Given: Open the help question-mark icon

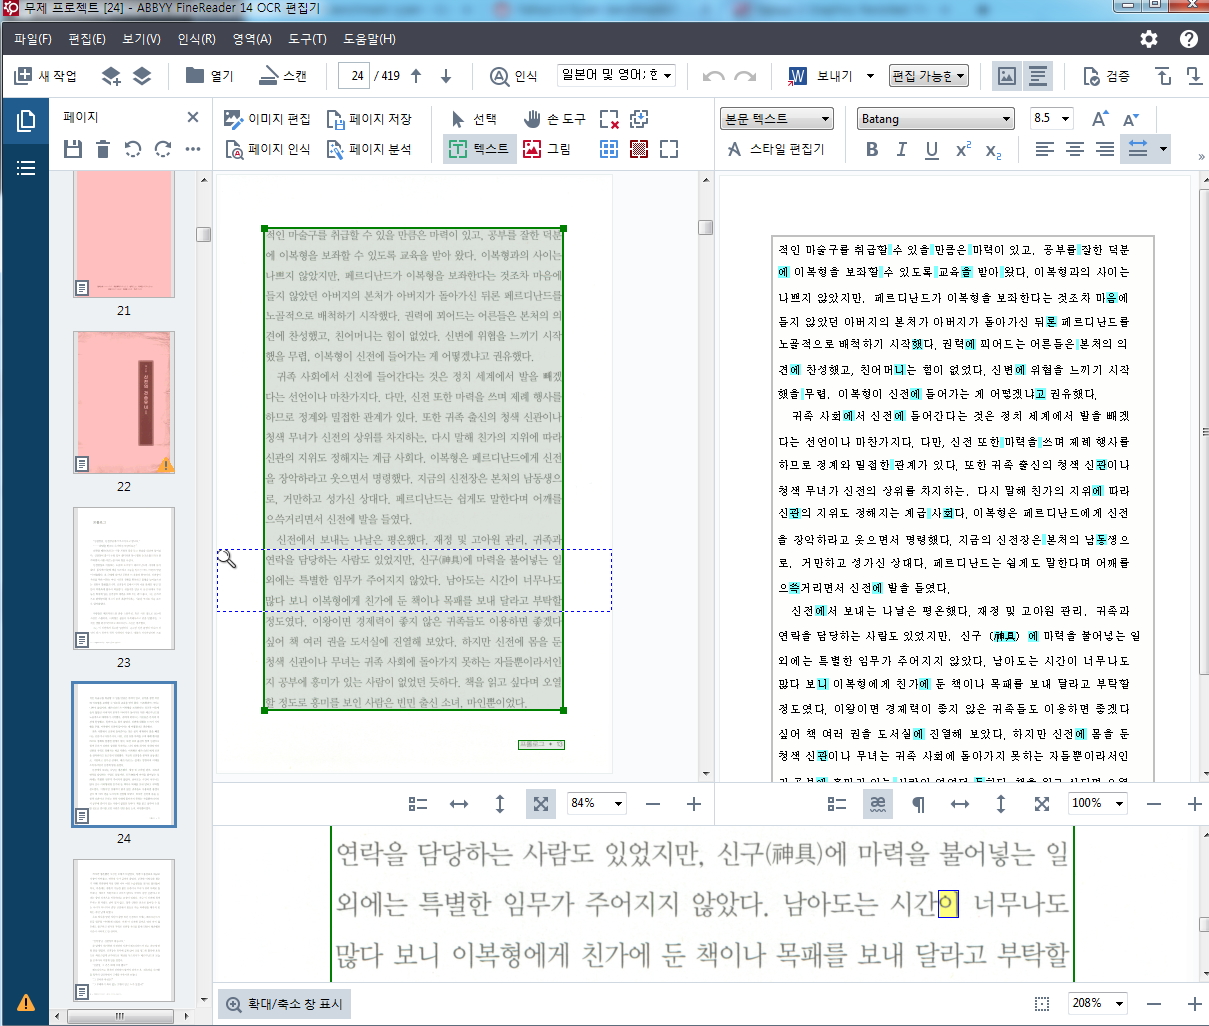Looking at the screenshot, I should (1189, 39).
